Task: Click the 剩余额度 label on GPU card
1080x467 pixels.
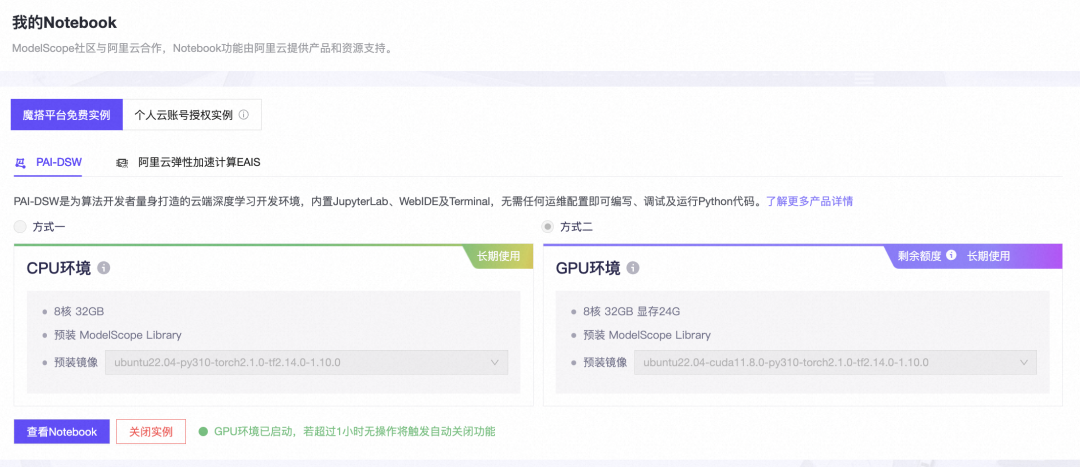Action: [x=919, y=256]
